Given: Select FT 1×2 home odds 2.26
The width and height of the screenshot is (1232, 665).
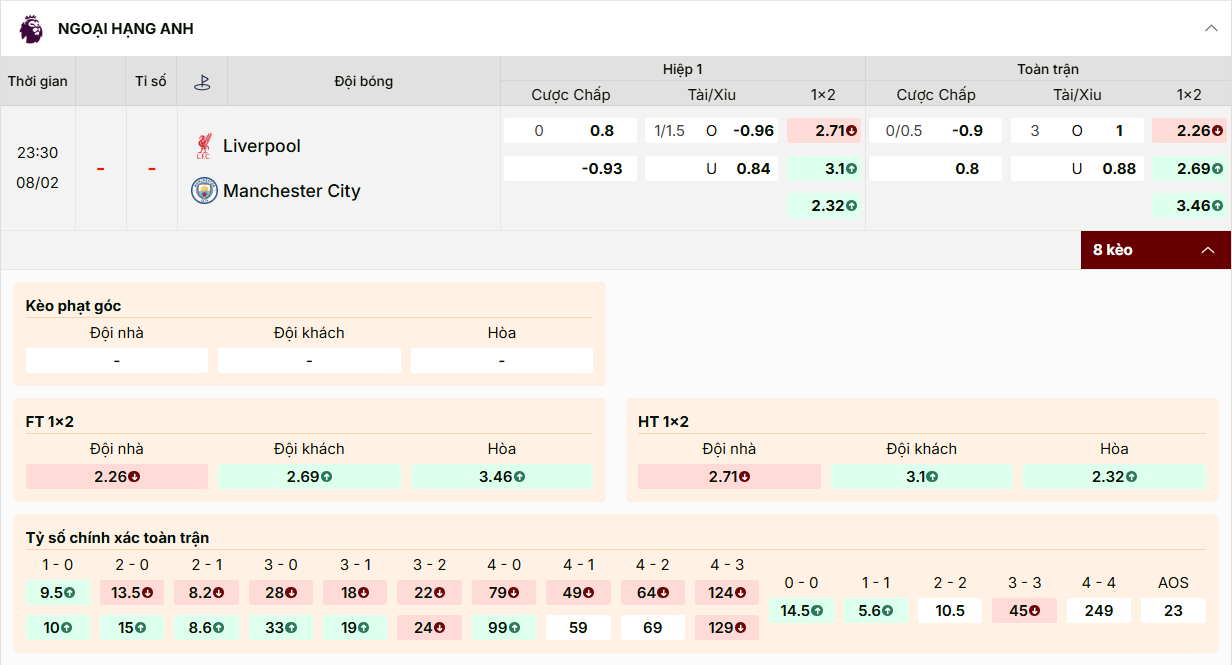Looking at the screenshot, I should pyautogui.click(x=117, y=477).
